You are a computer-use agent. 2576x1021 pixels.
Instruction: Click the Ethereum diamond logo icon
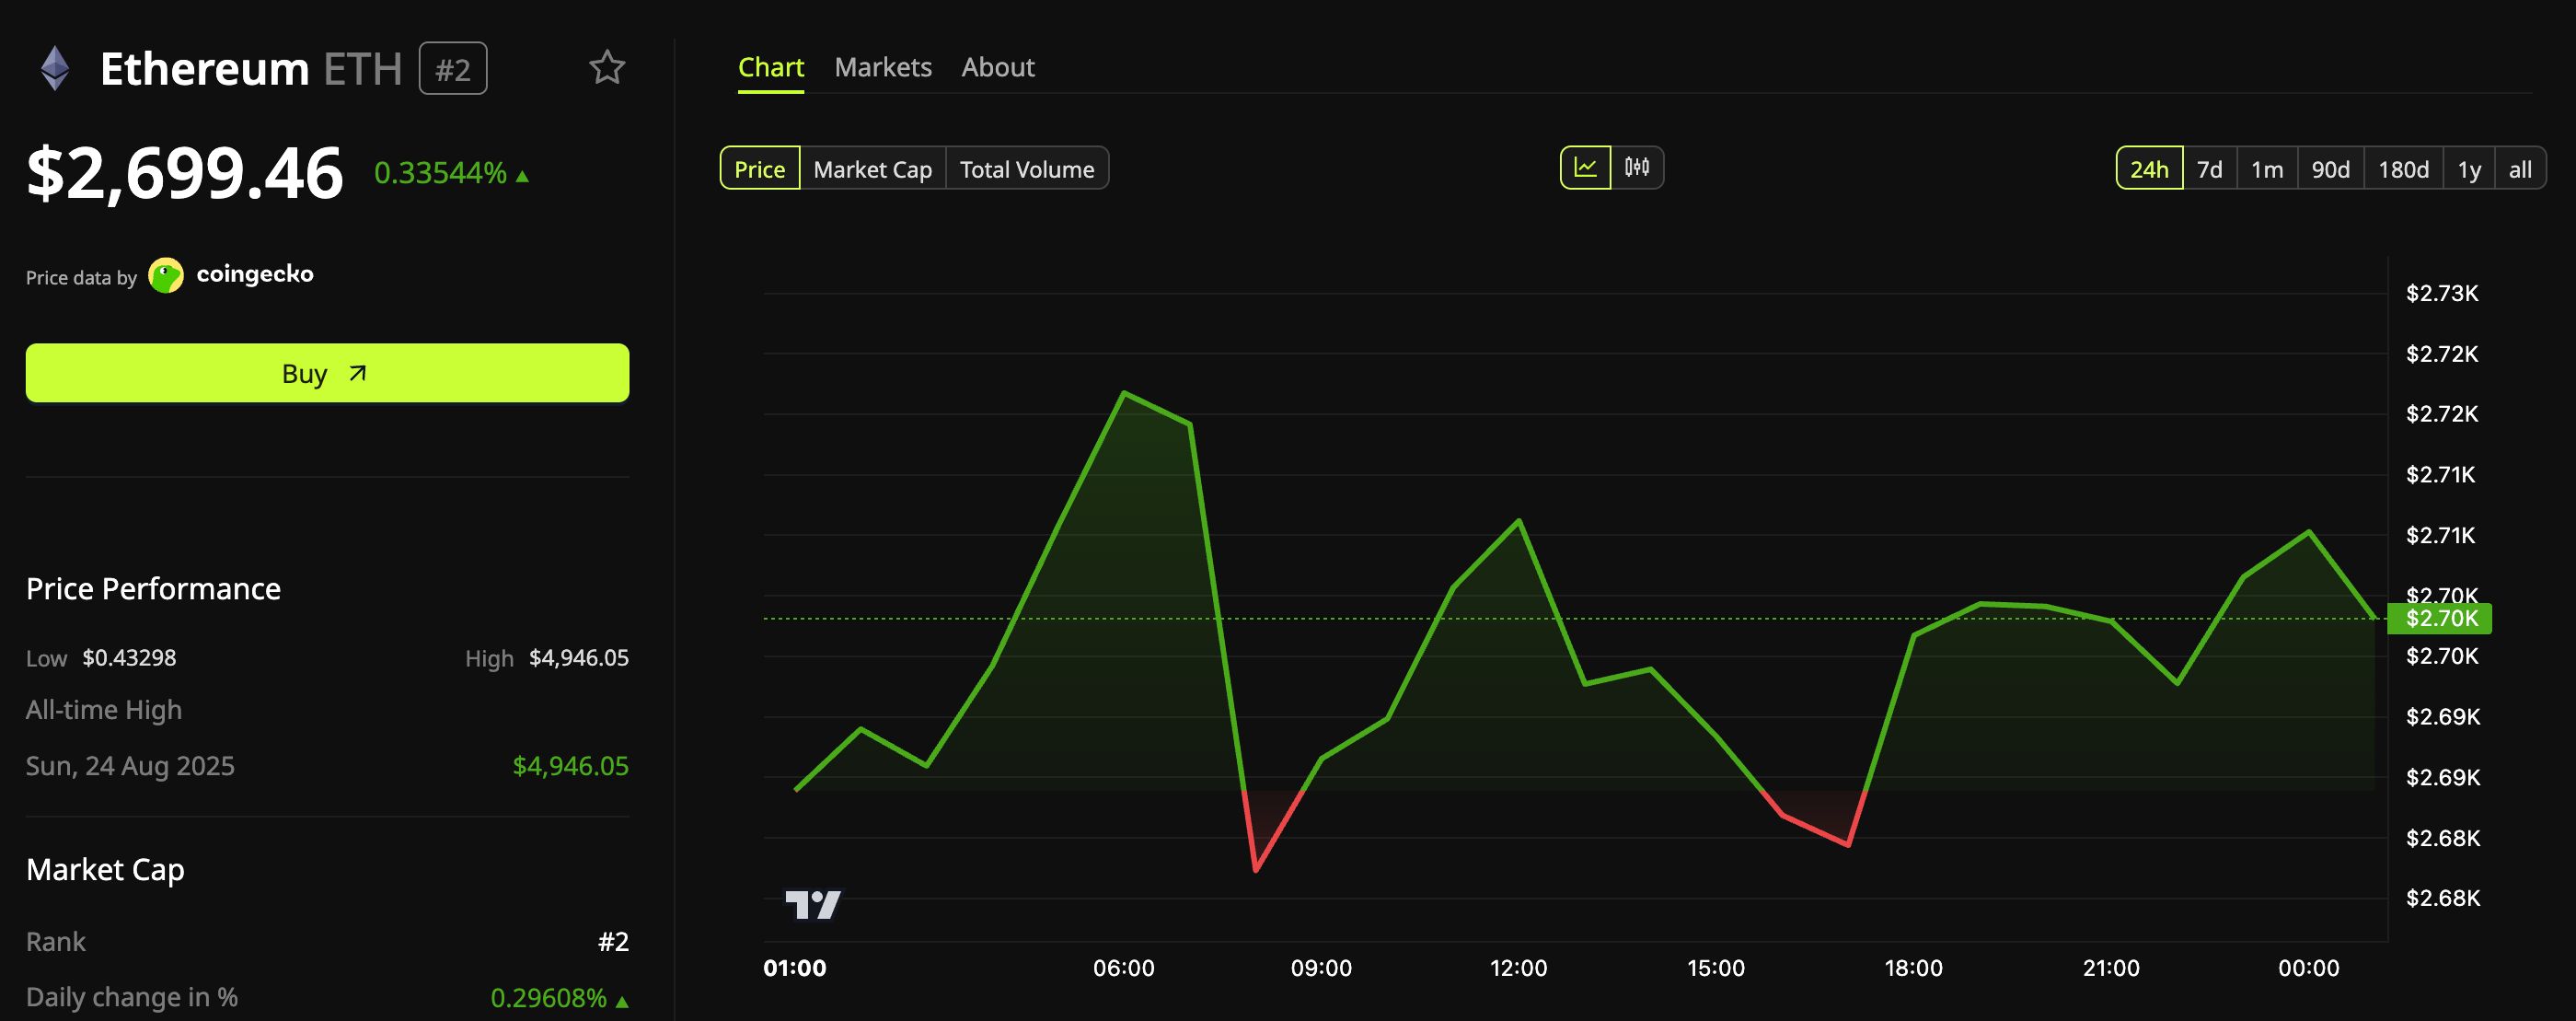55,68
